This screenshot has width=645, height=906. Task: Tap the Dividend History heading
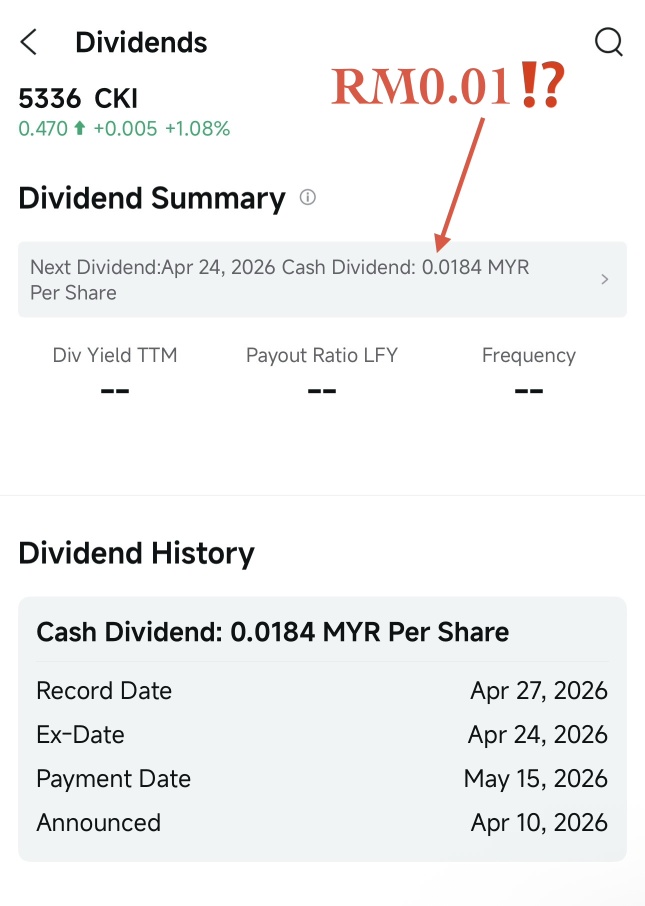(x=136, y=553)
